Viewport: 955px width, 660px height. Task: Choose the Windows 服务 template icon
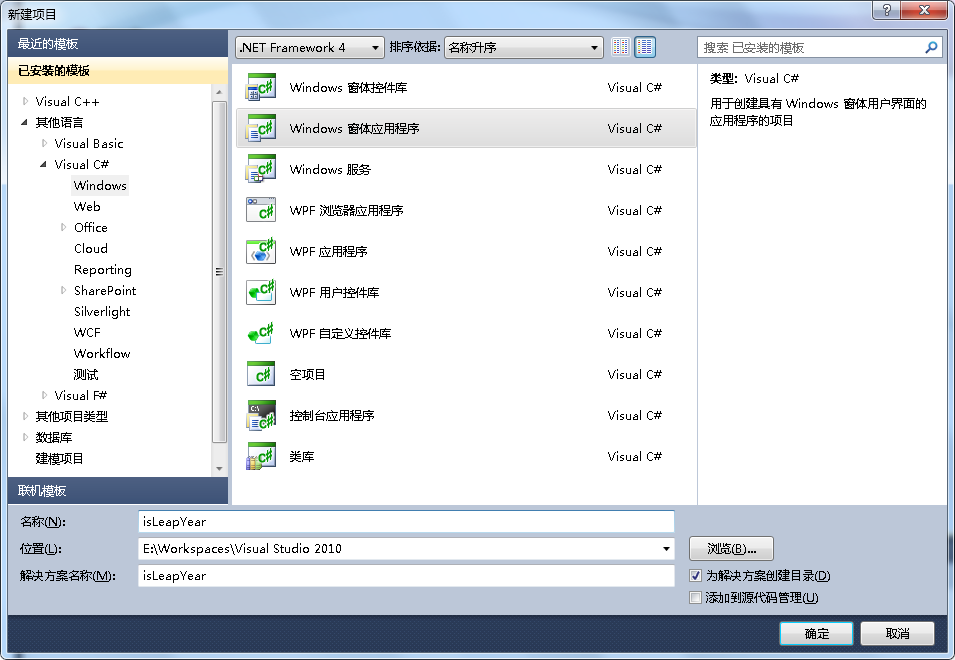tap(261, 169)
